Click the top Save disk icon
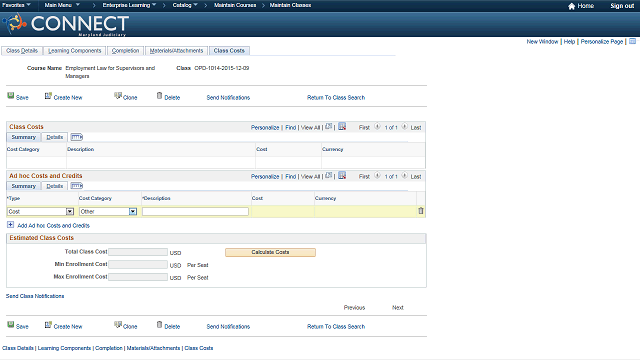This screenshot has width=640, height=360. click(x=11, y=96)
